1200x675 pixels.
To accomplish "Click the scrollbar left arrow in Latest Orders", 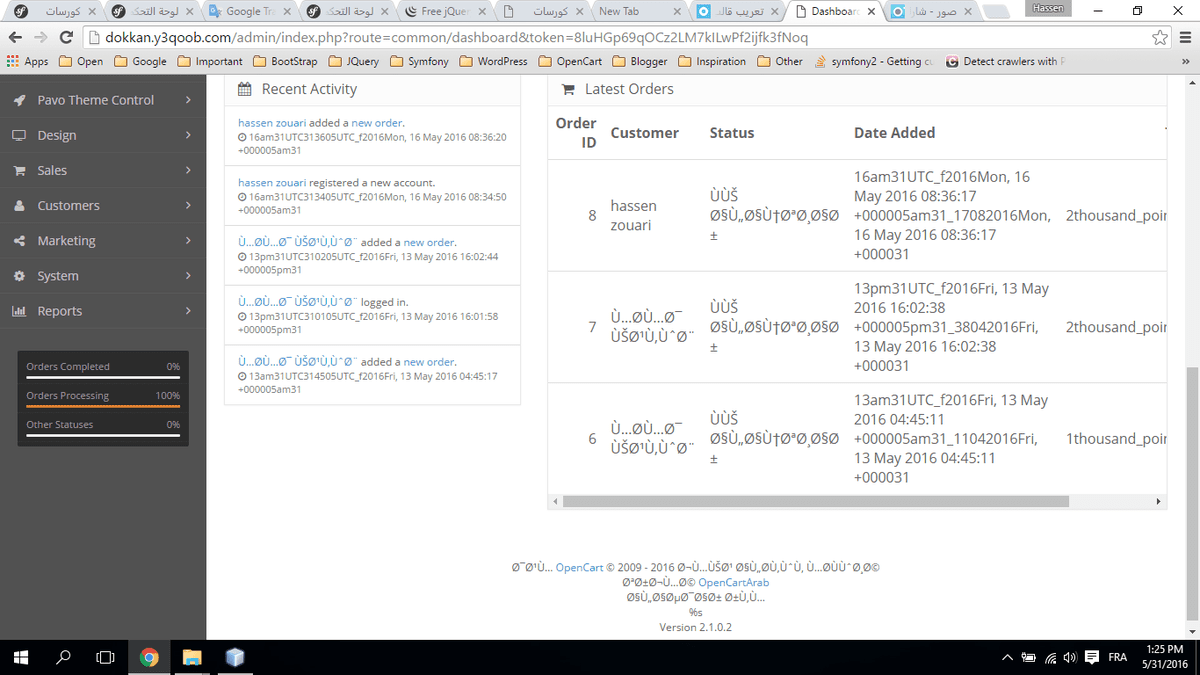I will coord(555,501).
